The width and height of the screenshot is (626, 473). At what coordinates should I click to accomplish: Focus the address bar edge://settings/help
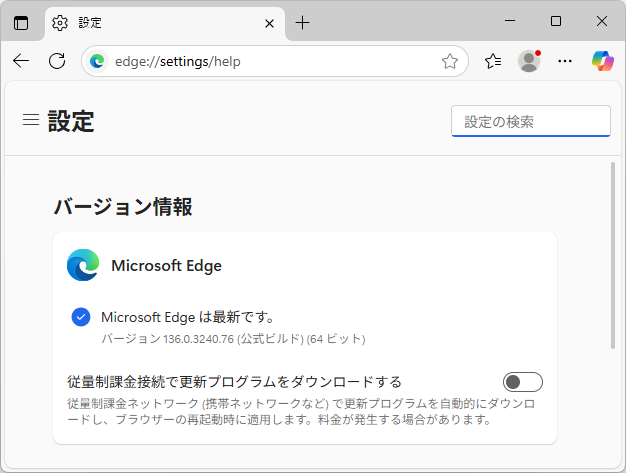[x=275, y=61]
